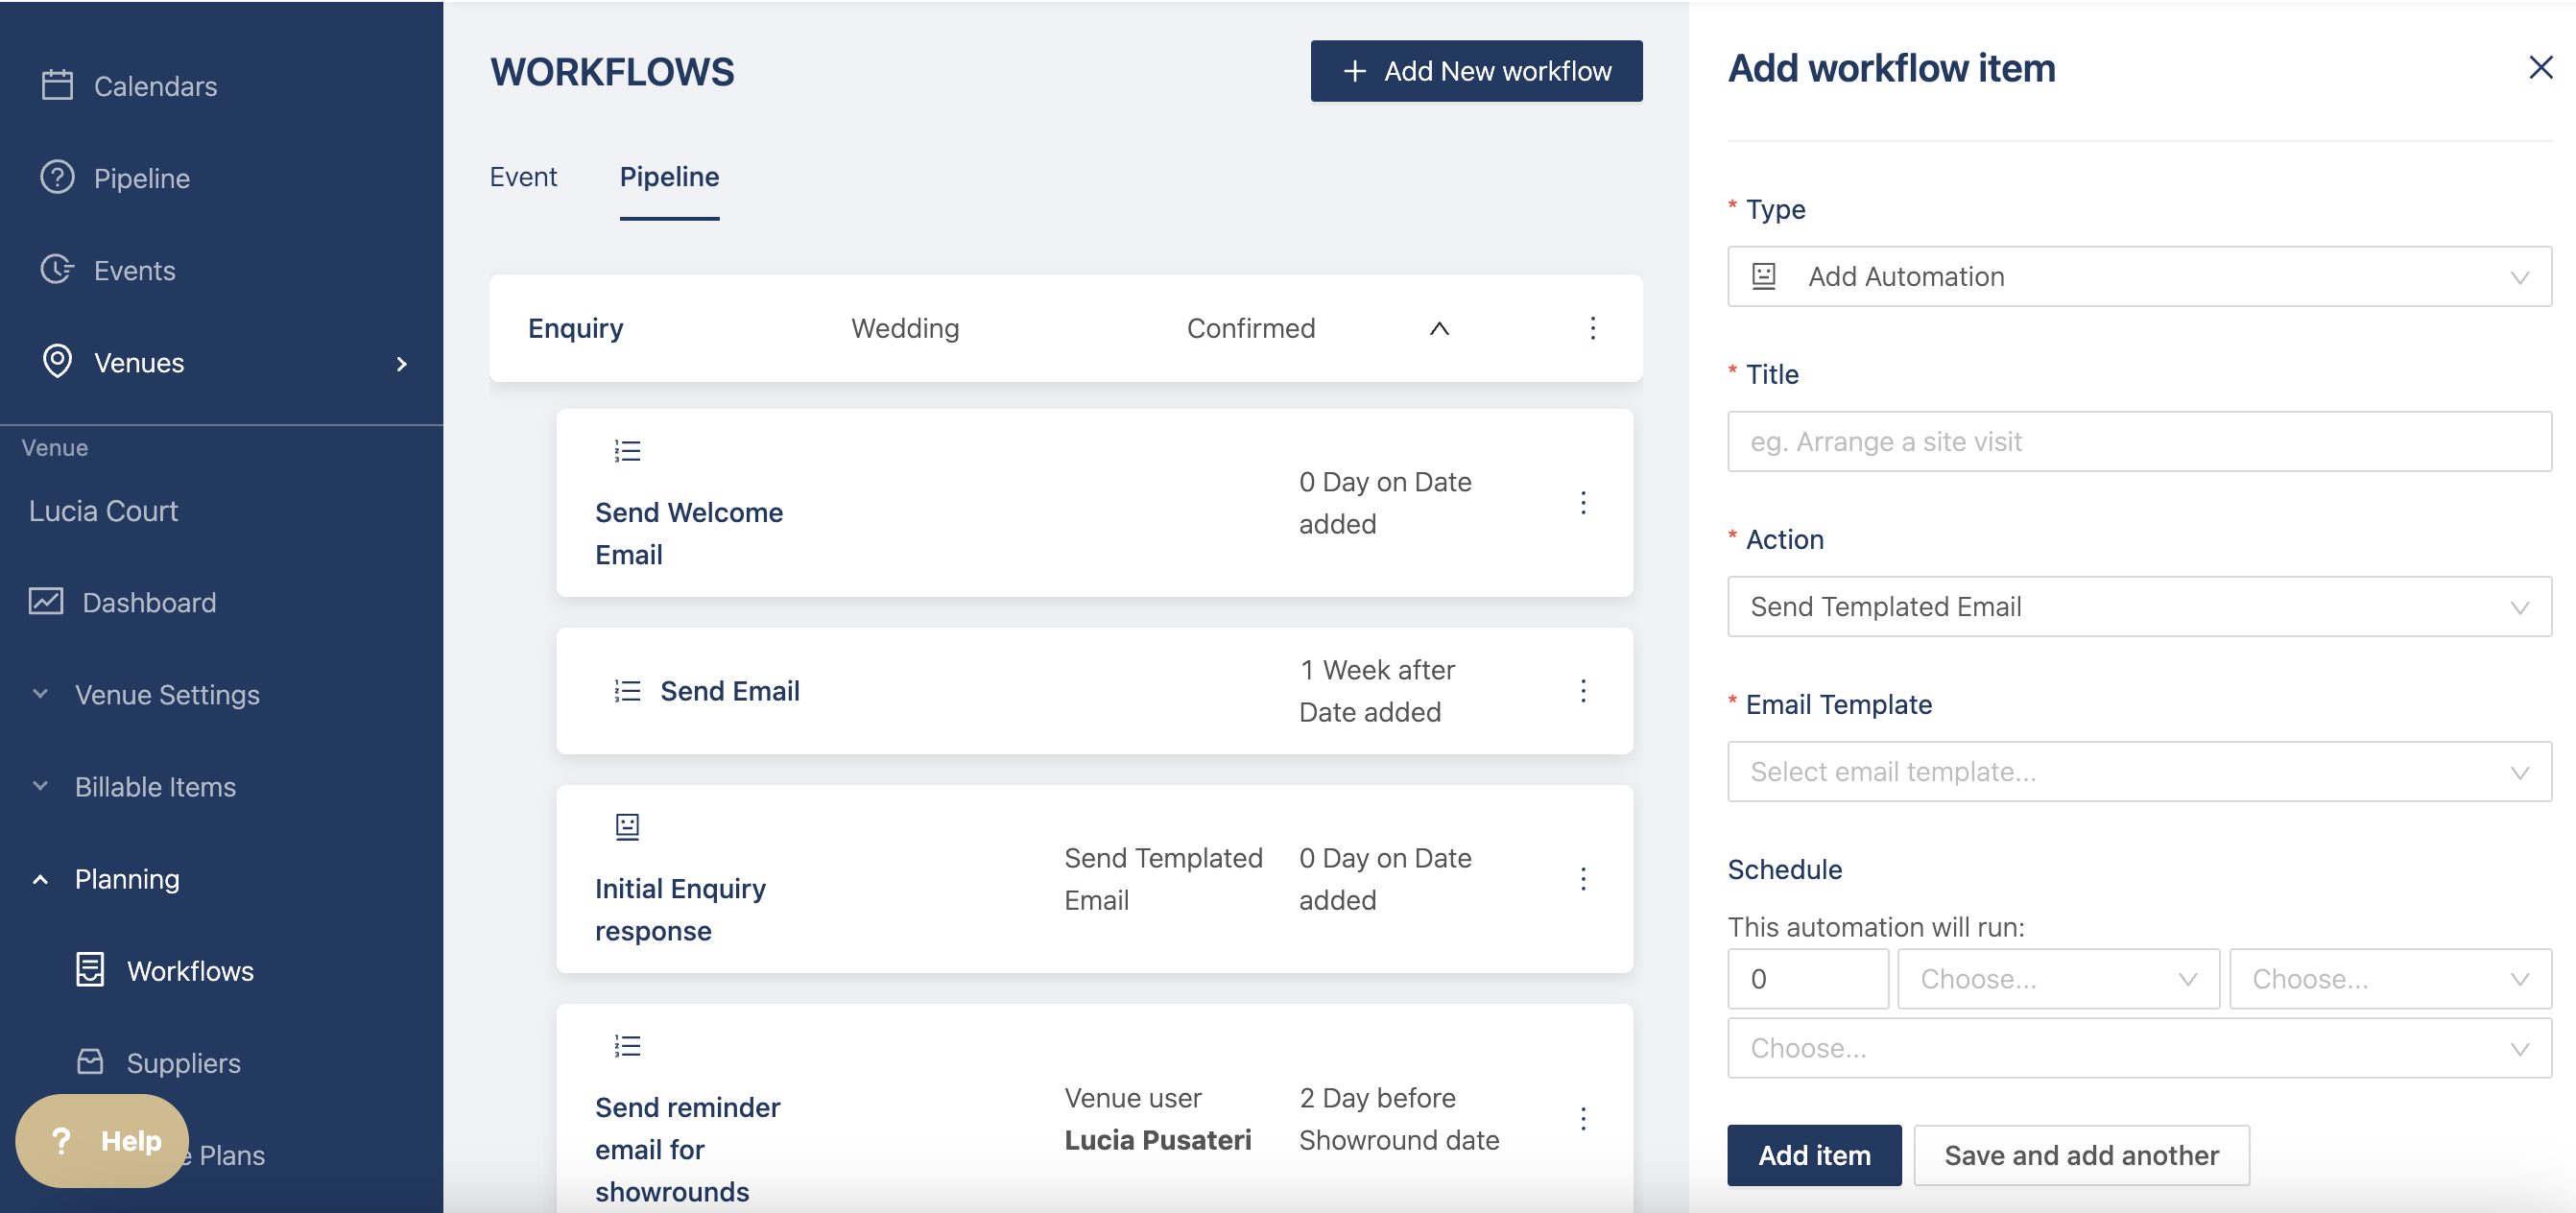
Task: Open the Type dropdown showing Add Automation
Action: [2138, 276]
